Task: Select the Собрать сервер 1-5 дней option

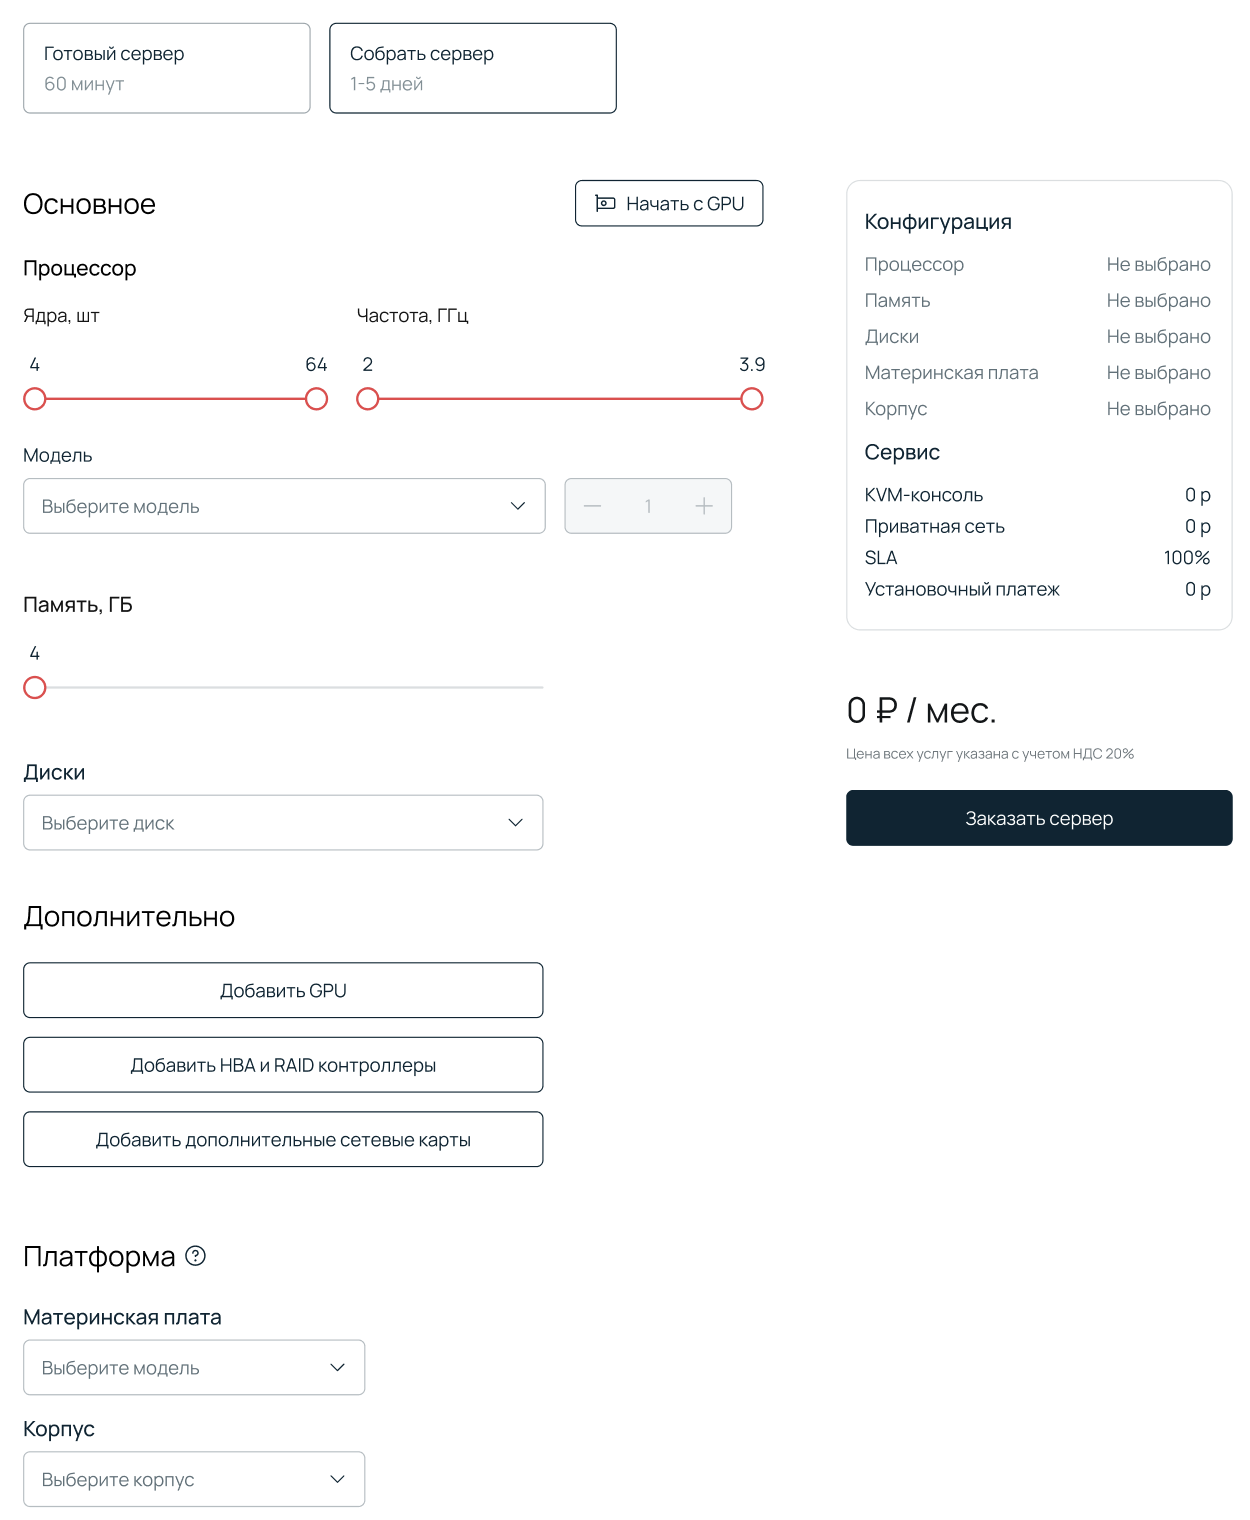Action: [x=473, y=68]
